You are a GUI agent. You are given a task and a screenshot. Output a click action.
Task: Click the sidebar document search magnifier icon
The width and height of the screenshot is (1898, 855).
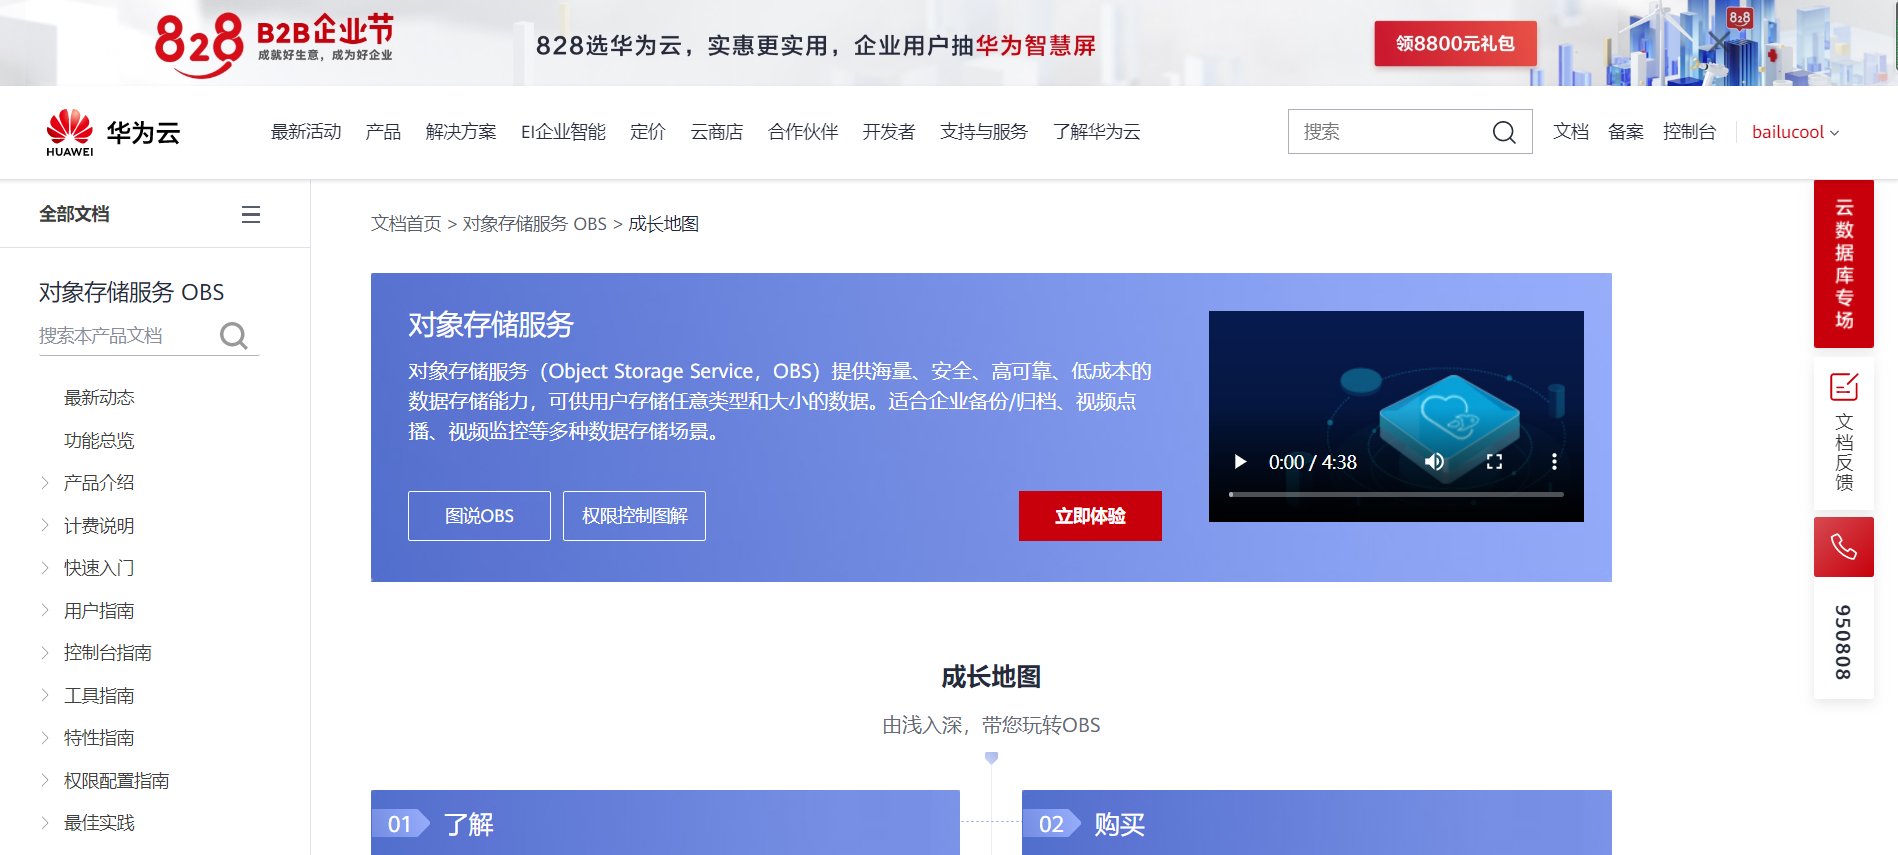pos(234,336)
